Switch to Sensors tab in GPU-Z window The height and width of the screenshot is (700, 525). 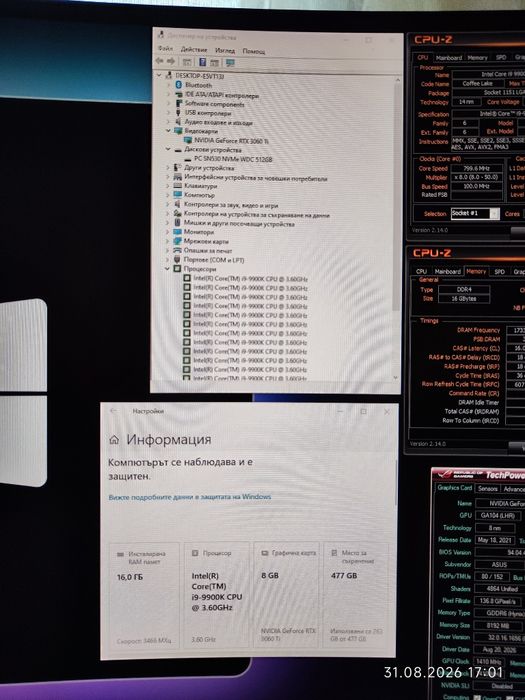488,489
